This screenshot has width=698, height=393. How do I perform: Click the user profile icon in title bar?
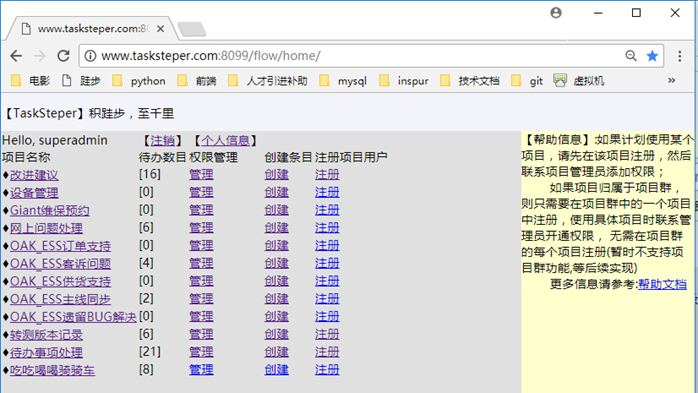(x=556, y=13)
